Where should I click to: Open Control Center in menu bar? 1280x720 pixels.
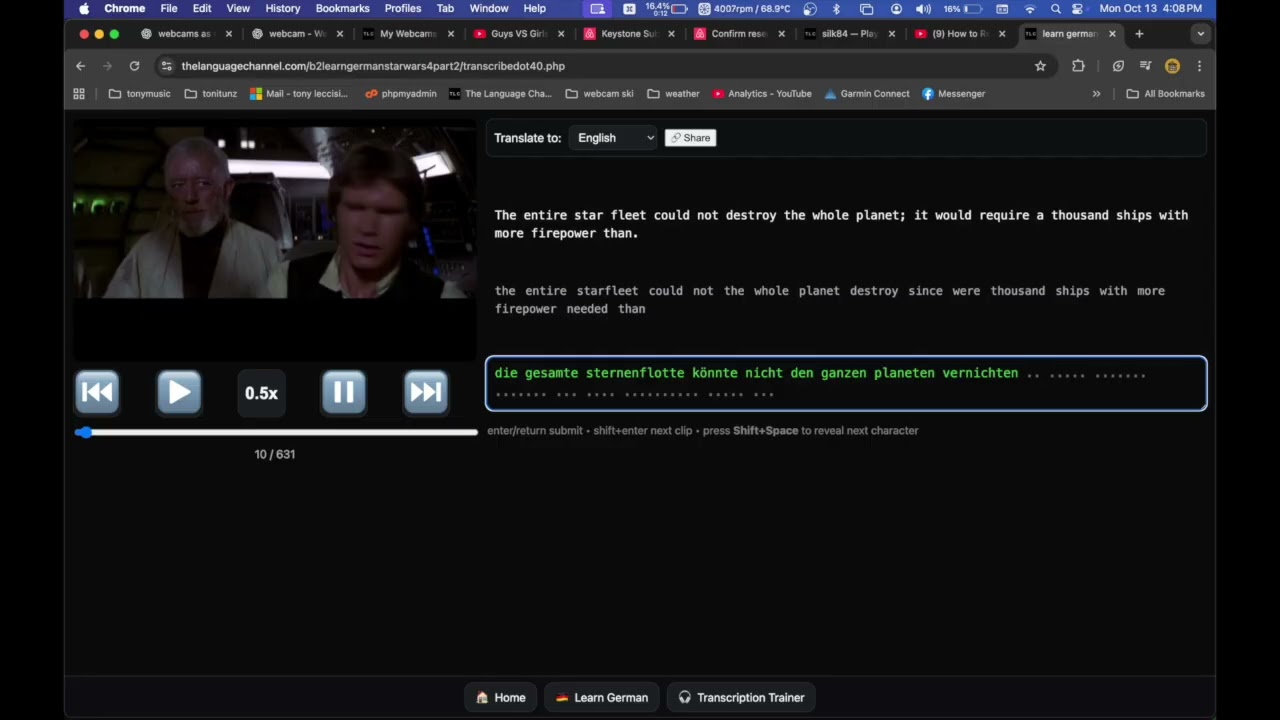click(1078, 8)
